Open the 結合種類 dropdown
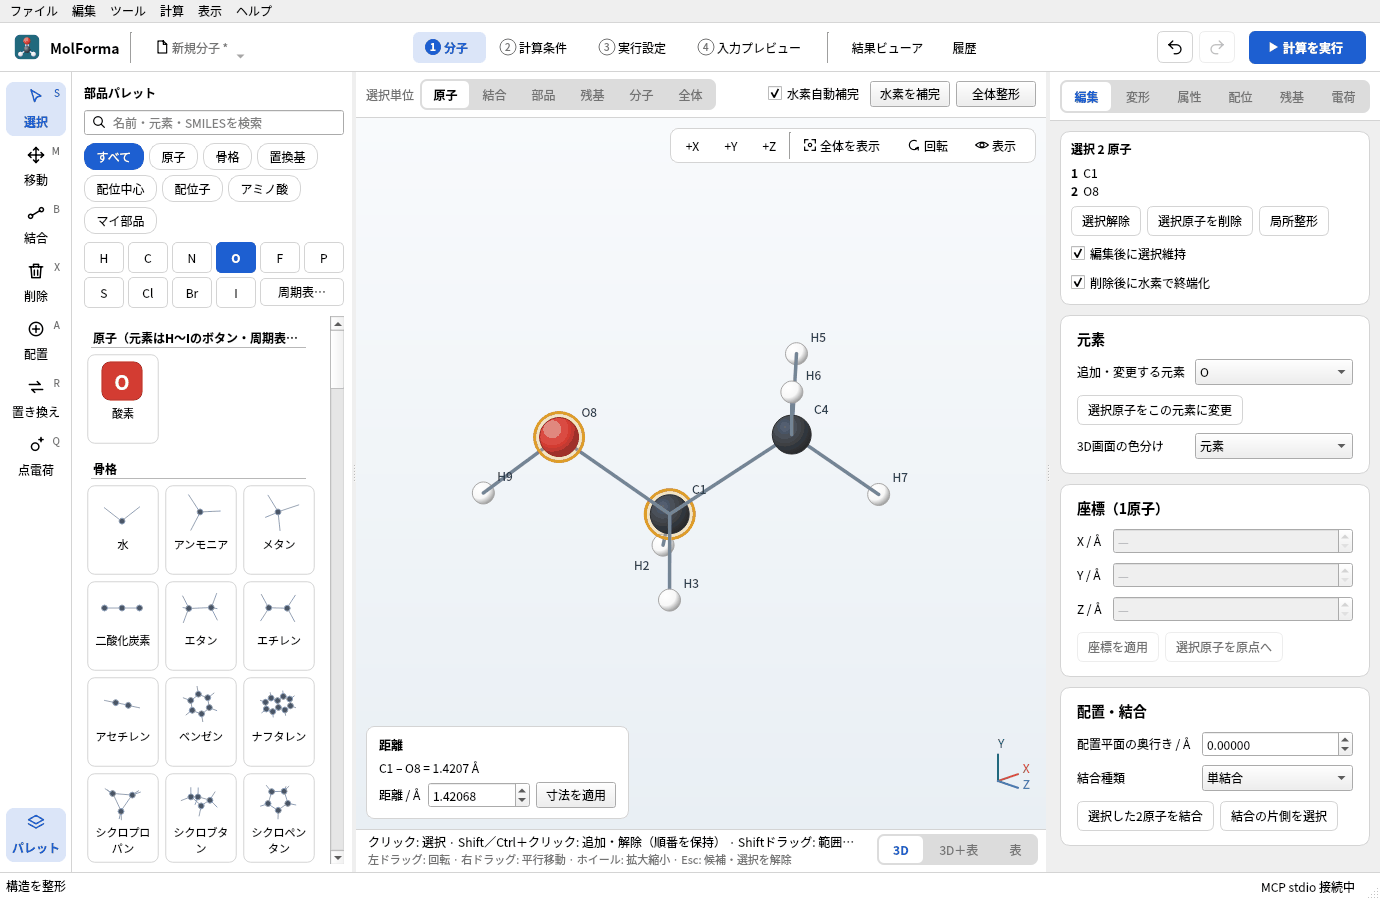This screenshot has height=900, width=1380. [1277, 778]
